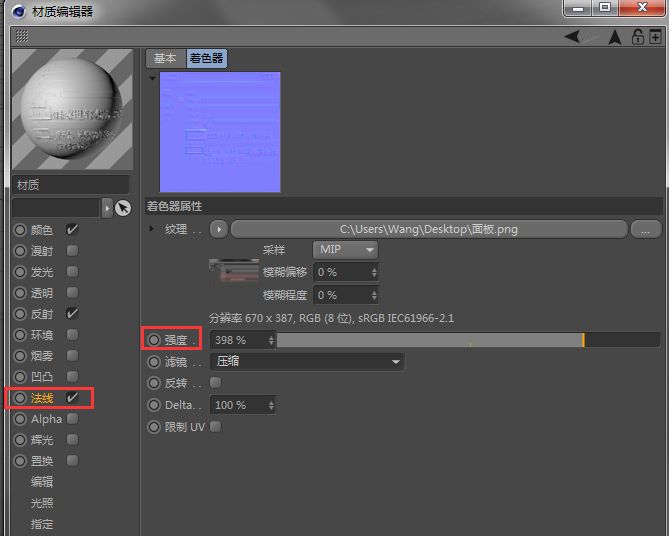Click the 透明 channel circle icon
669x536 pixels.
(x=20, y=293)
